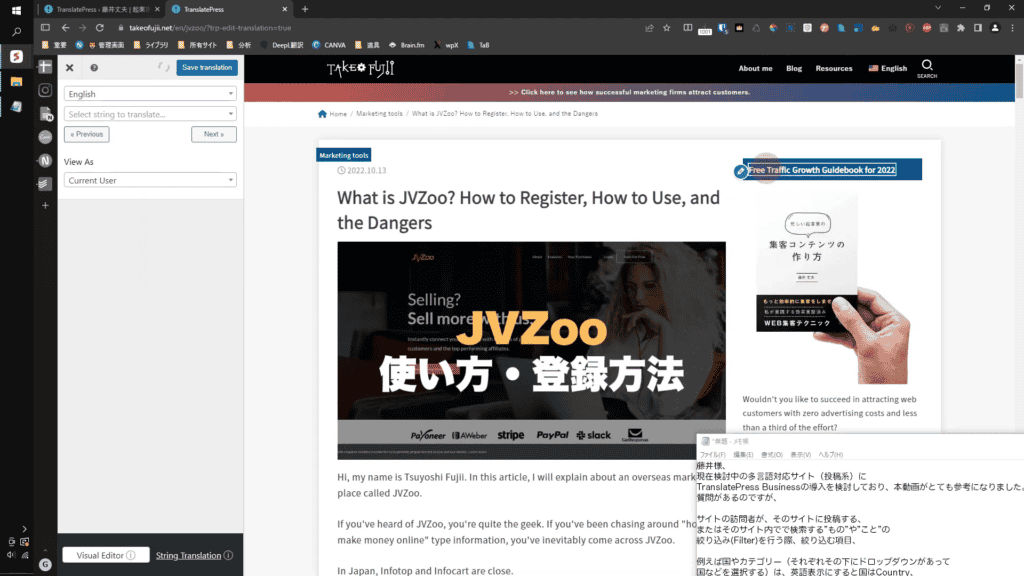Open the English language dropdown in editor
Image resolution: width=1024 pixels, height=576 pixels.
[x=150, y=94]
